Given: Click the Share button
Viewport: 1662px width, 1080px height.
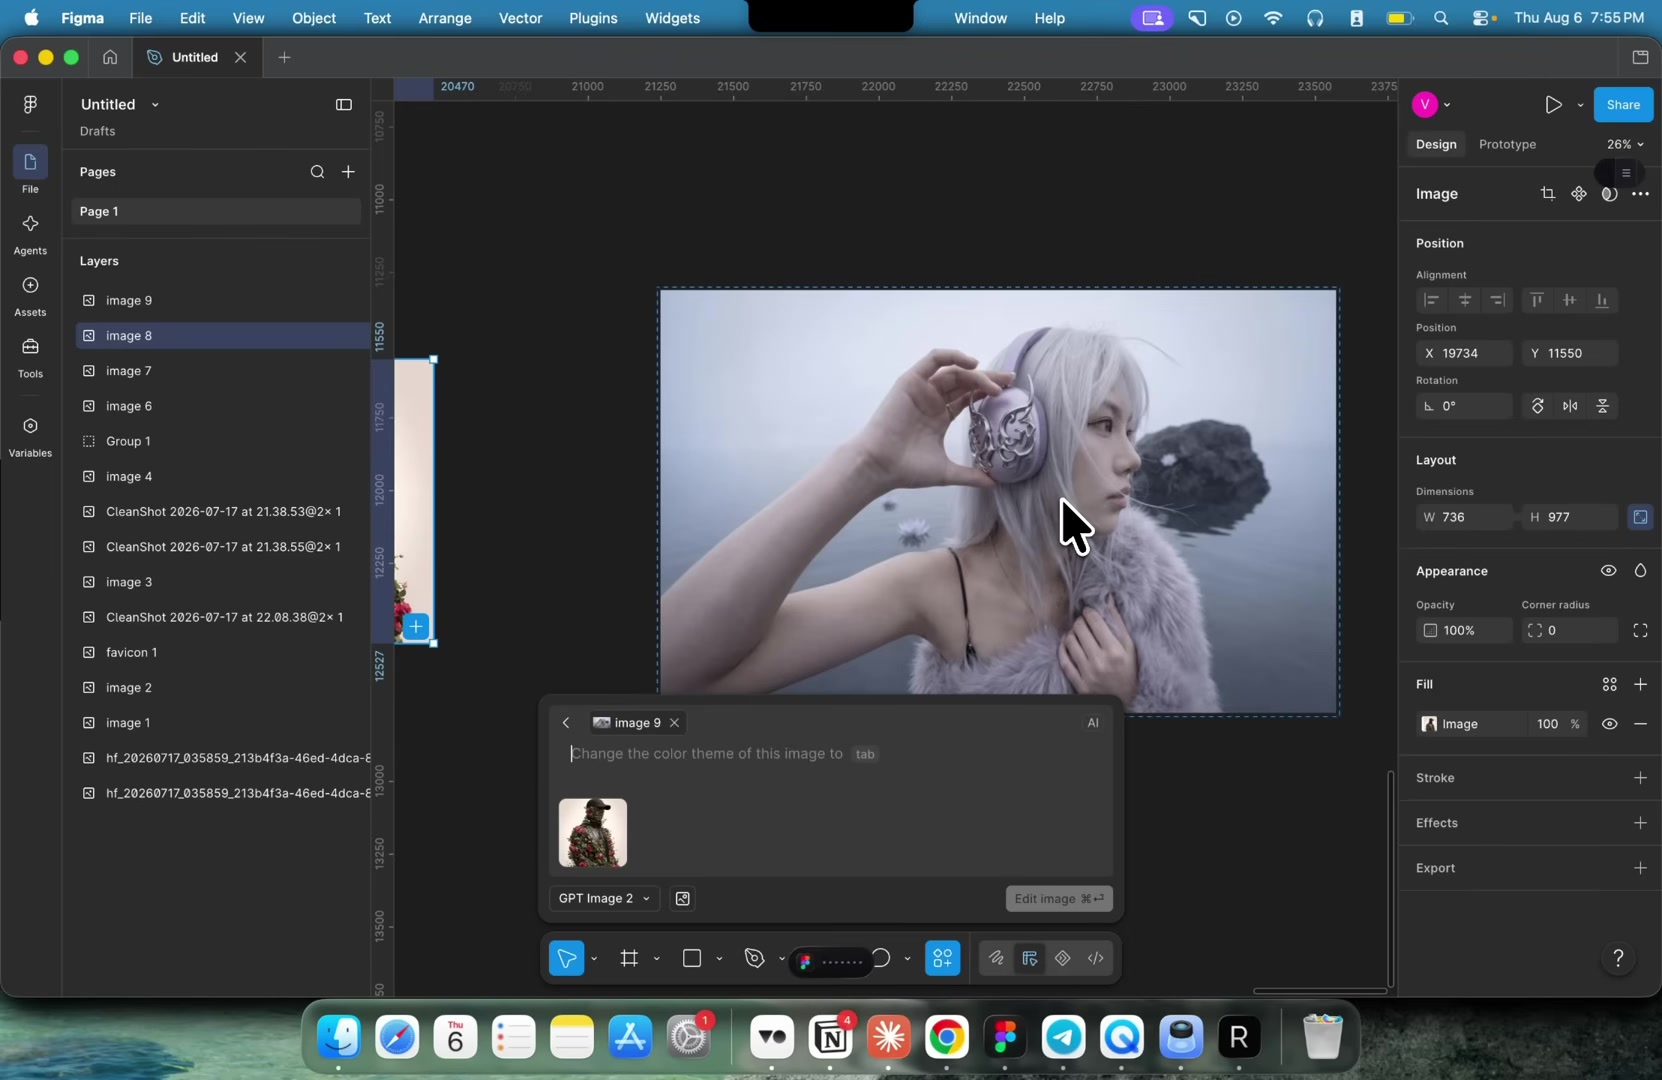Looking at the screenshot, I should (x=1623, y=104).
